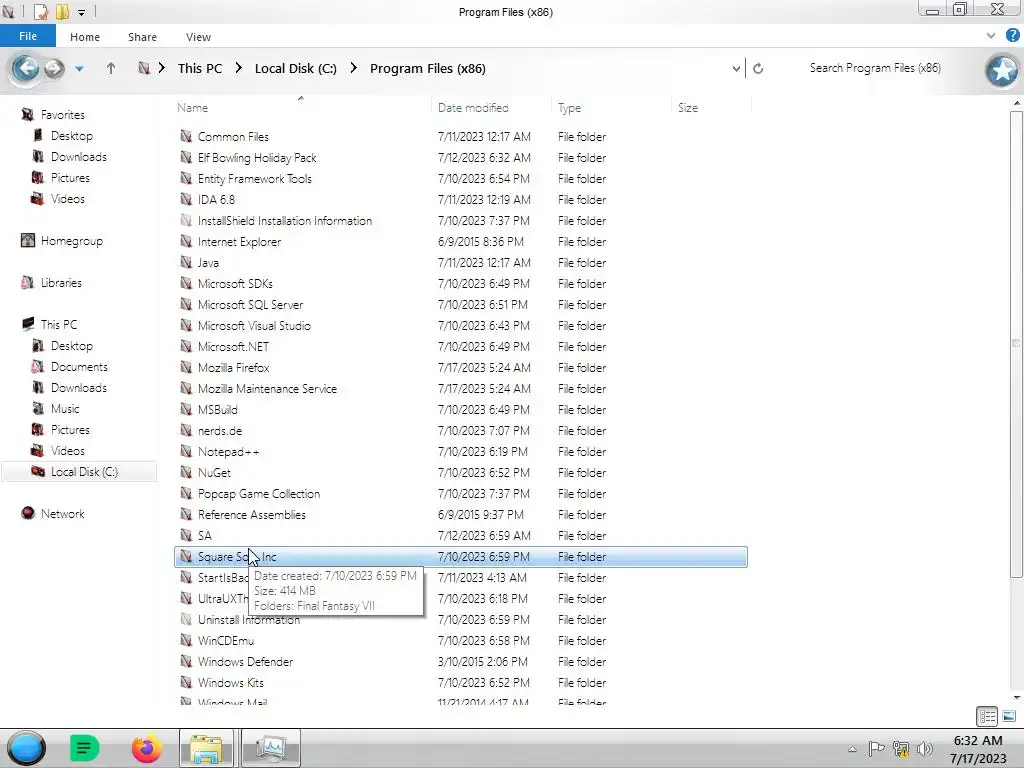Go up one folder level
The width and height of the screenshot is (1024, 768).
point(110,68)
